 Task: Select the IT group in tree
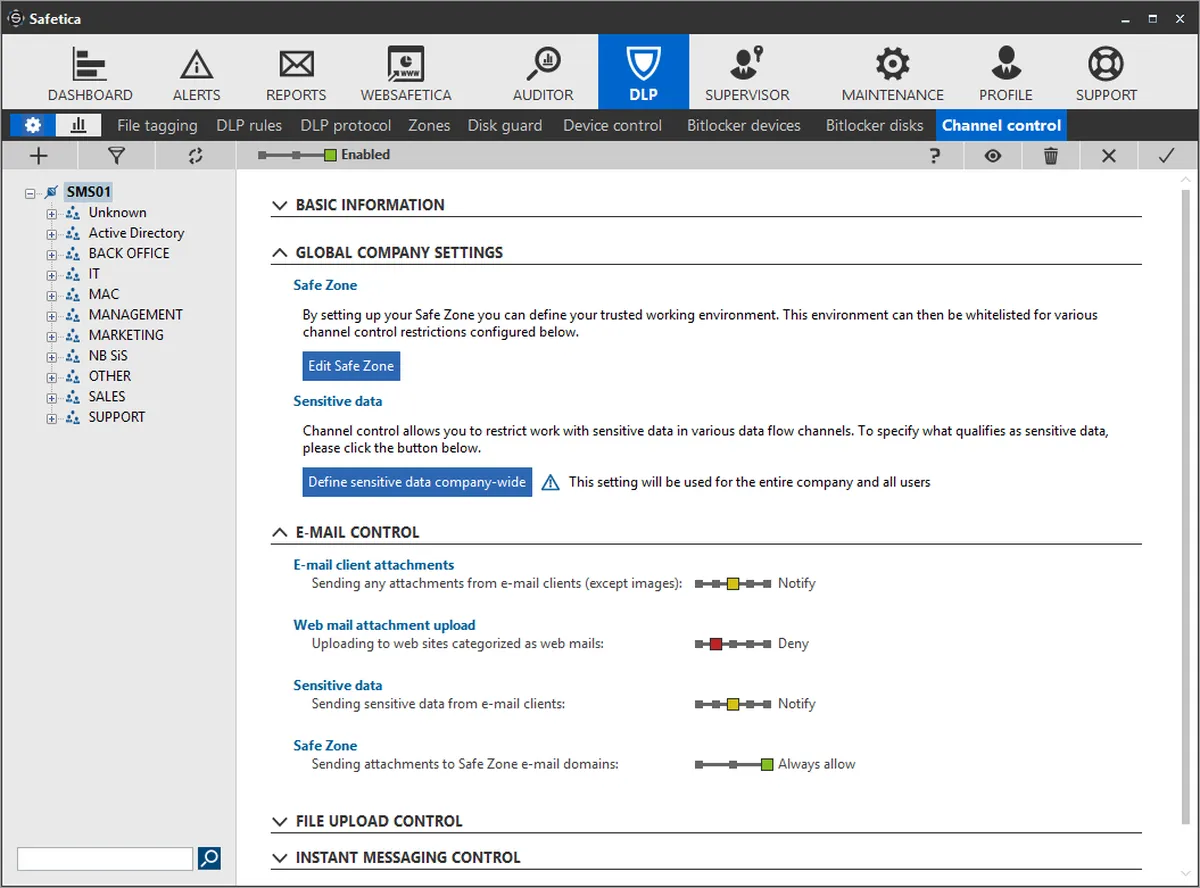click(x=94, y=274)
